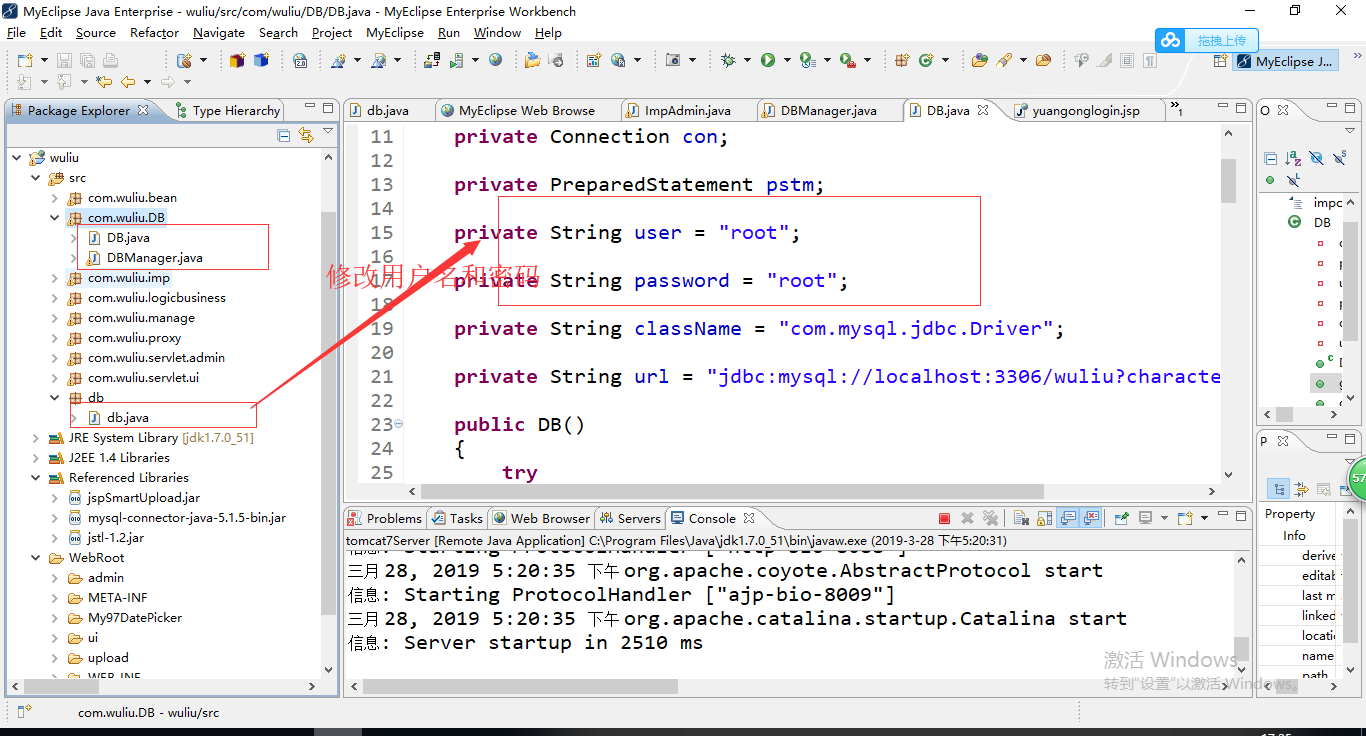Expand the com.wuliu.imp package
The image size is (1366, 736).
[55, 278]
